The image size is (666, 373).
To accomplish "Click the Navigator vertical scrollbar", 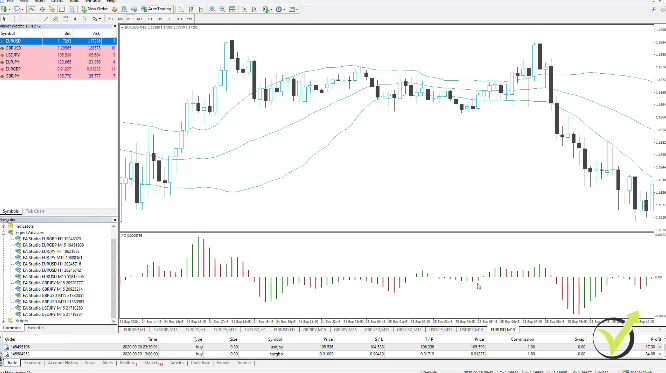I will point(113,273).
